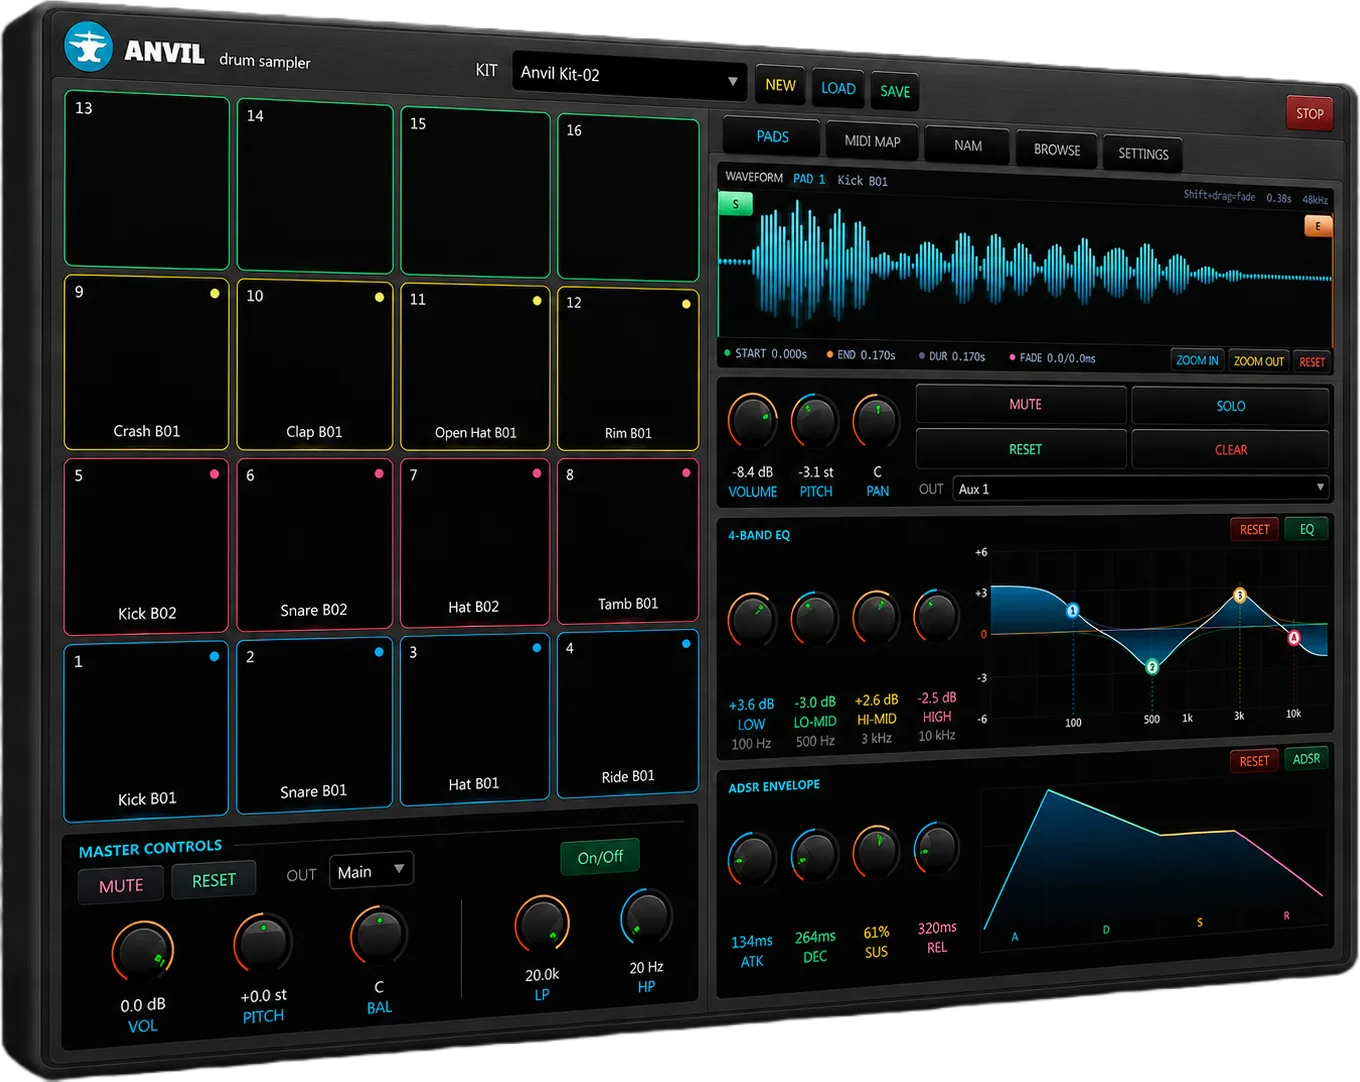Click the master PITCH knob

click(x=263, y=943)
